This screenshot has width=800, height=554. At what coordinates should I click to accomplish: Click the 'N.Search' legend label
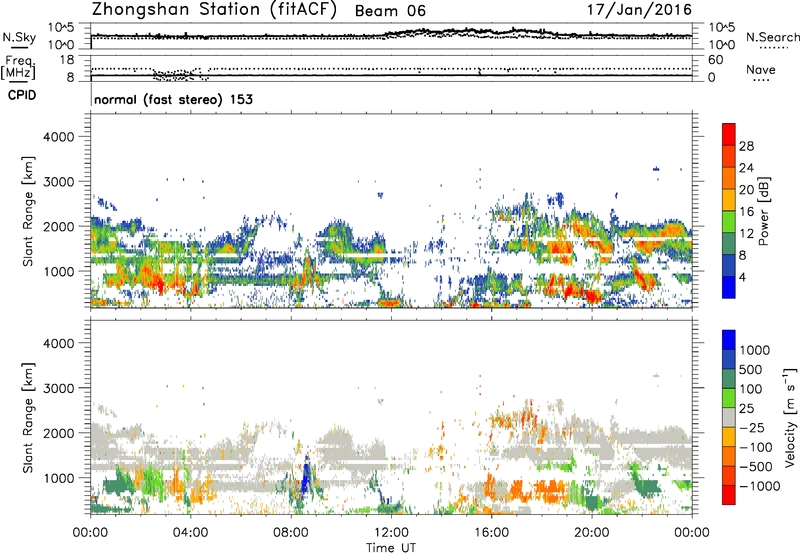[x=772, y=37]
